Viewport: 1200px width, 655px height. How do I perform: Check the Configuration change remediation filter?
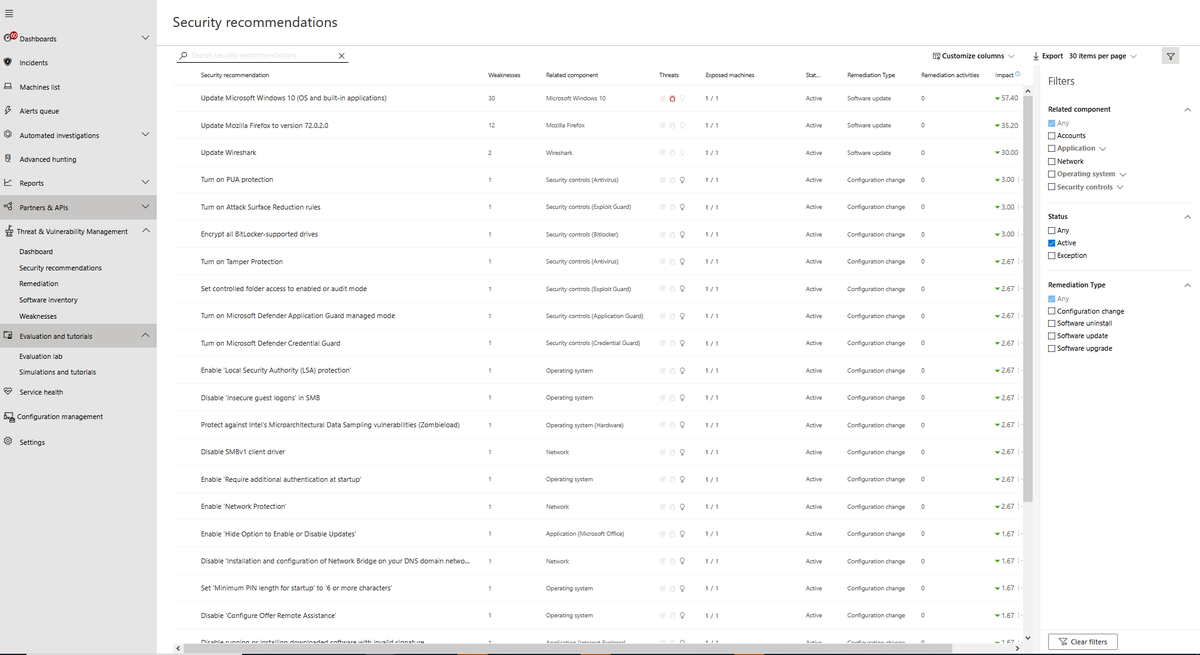pyautogui.click(x=1051, y=311)
